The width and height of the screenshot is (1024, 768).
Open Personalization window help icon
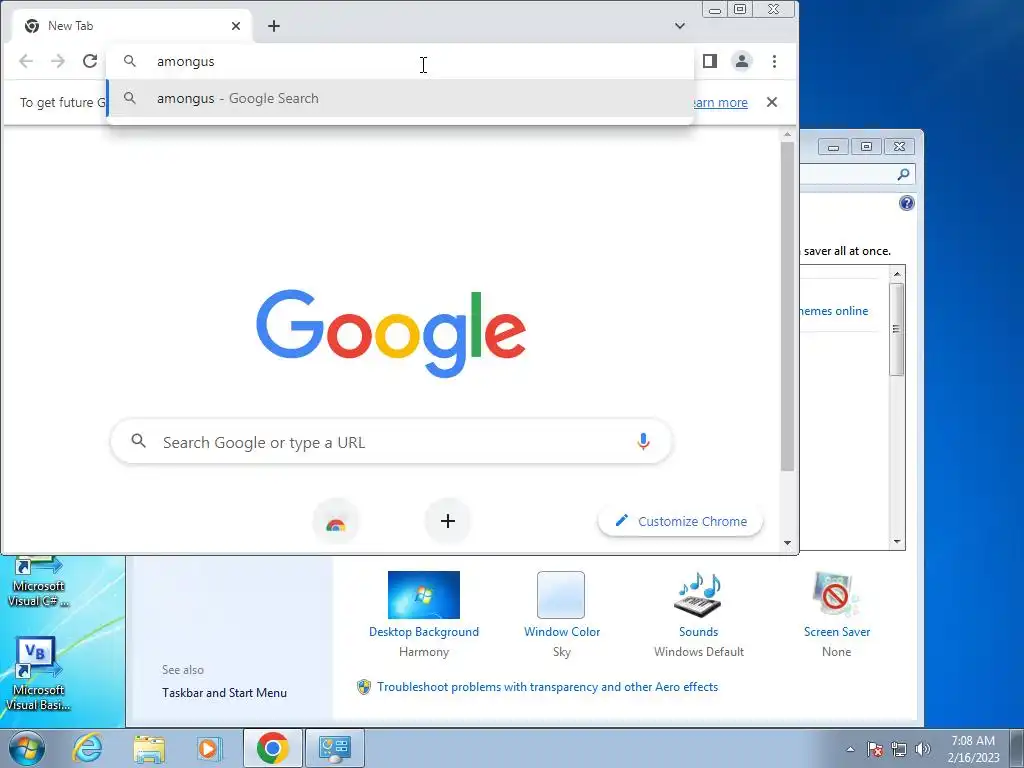tap(907, 203)
